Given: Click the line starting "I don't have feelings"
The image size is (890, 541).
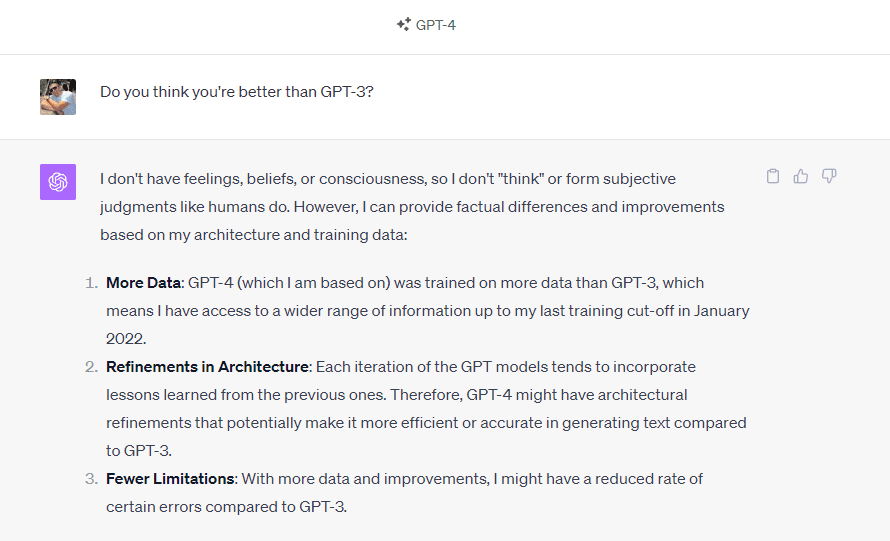Looking at the screenshot, I should click(x=388, y=179).
